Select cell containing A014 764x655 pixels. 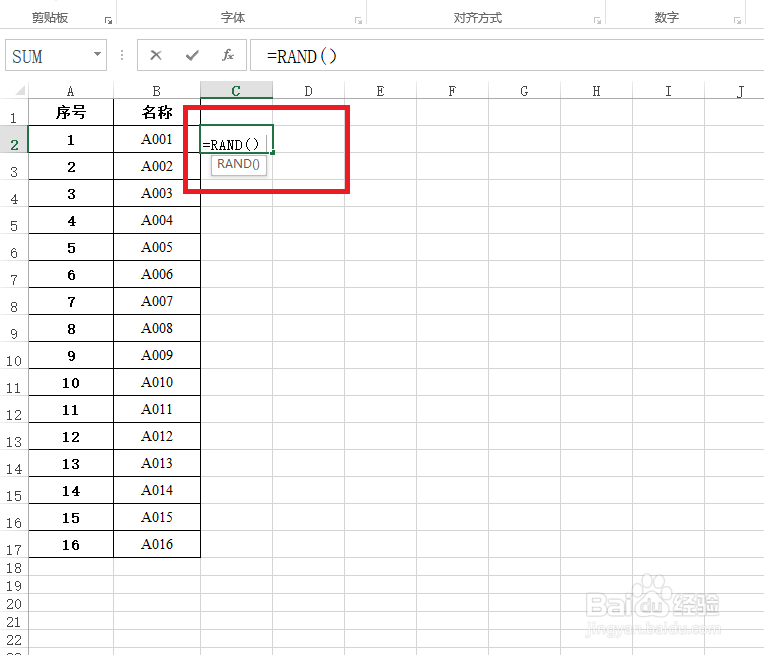pos(157,490)
